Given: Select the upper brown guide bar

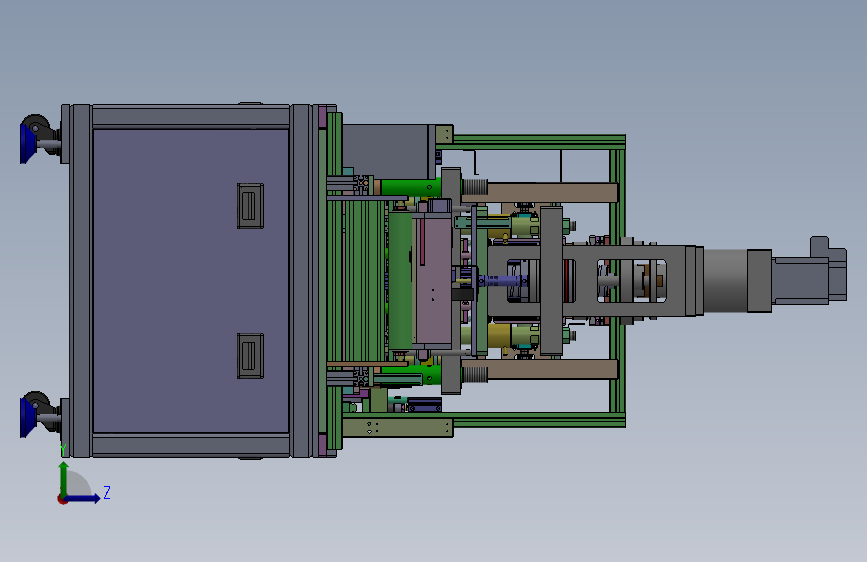Looking at the screenshot, I should [552, 192].
